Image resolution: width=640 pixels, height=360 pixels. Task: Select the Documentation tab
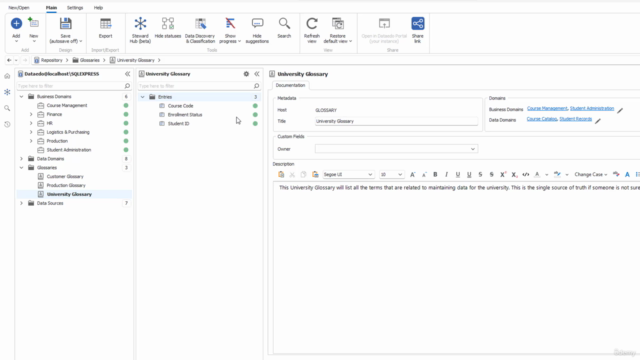[290, 85]
